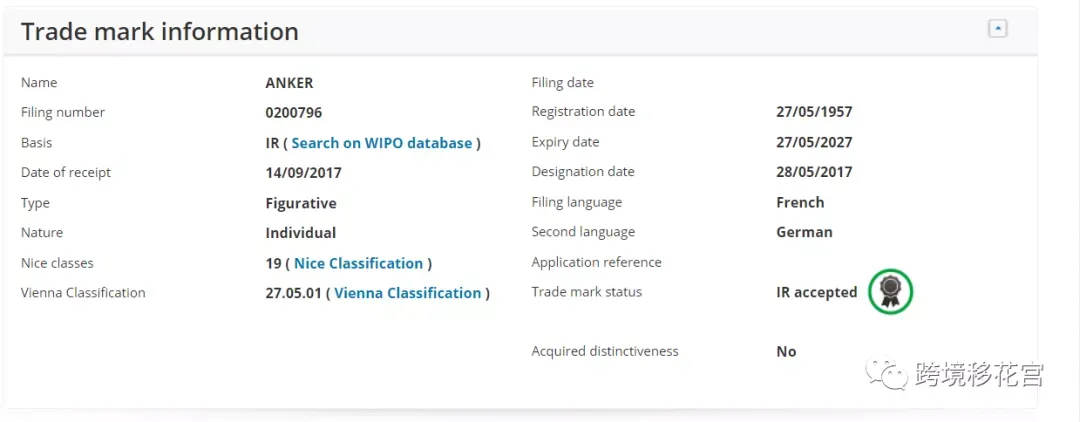Click the expiry date 27/05/2027
The height and width of the screenshot is (422, 1080).
[x=814, y=143]
